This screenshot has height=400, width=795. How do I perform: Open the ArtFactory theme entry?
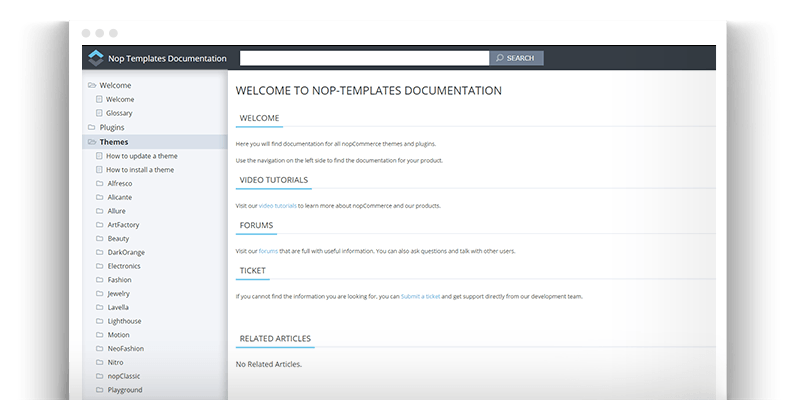point(123,225)
